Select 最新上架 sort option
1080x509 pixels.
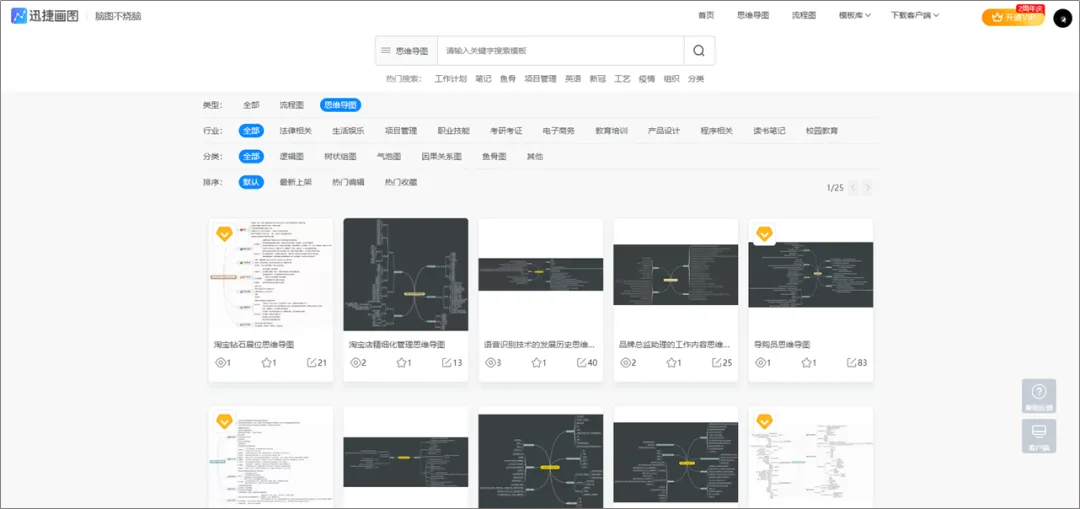pyautogui.click(x=295, y=183)
